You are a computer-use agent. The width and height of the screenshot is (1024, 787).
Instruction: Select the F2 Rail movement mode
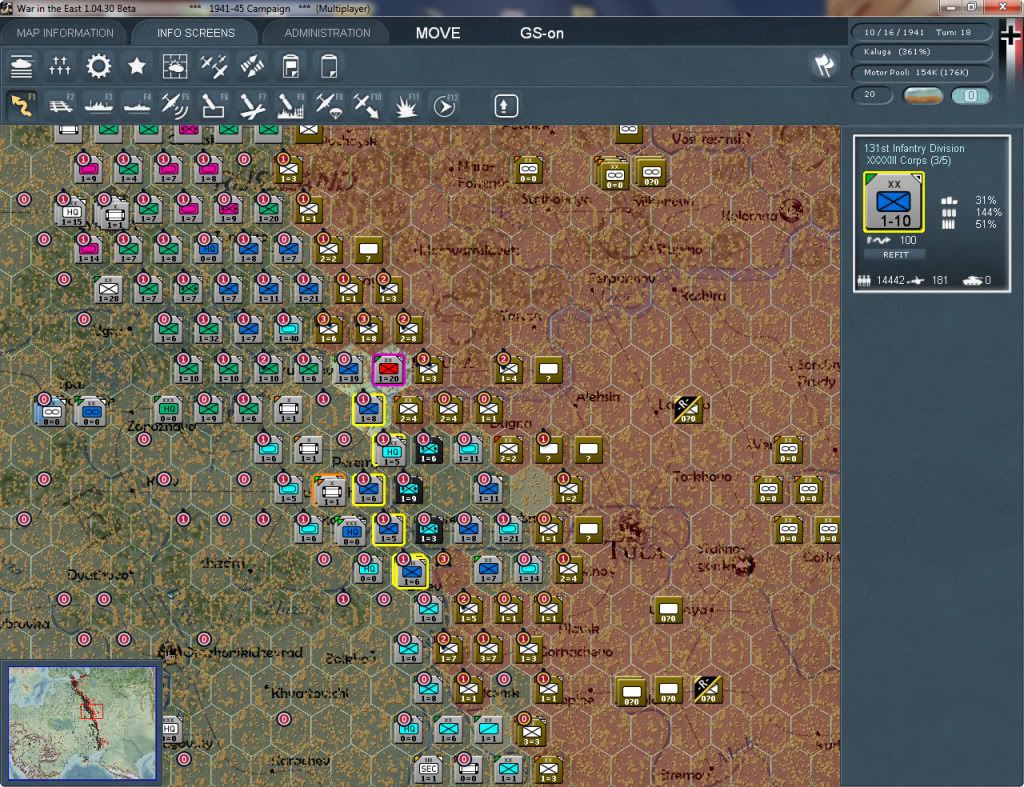(61, 106)
